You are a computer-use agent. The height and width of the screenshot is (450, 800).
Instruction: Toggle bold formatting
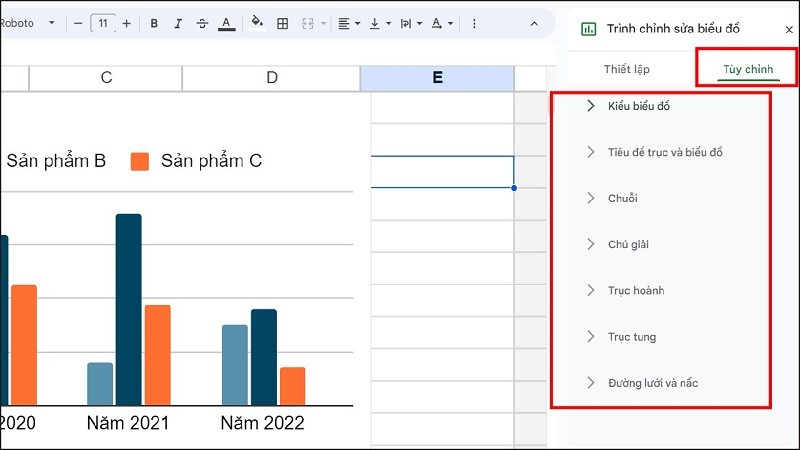pyautogui.click(x=154, y=23)
